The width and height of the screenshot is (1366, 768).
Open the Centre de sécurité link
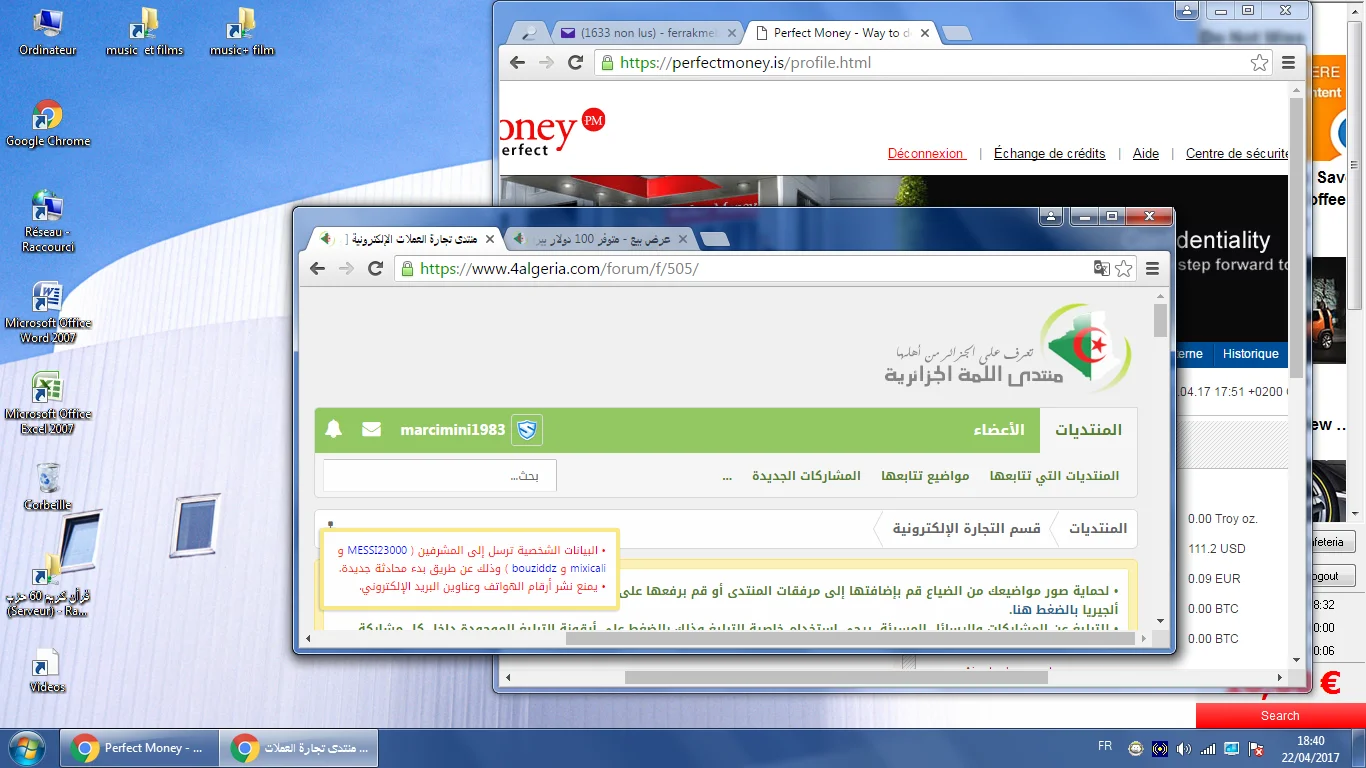click(1236, 154)
